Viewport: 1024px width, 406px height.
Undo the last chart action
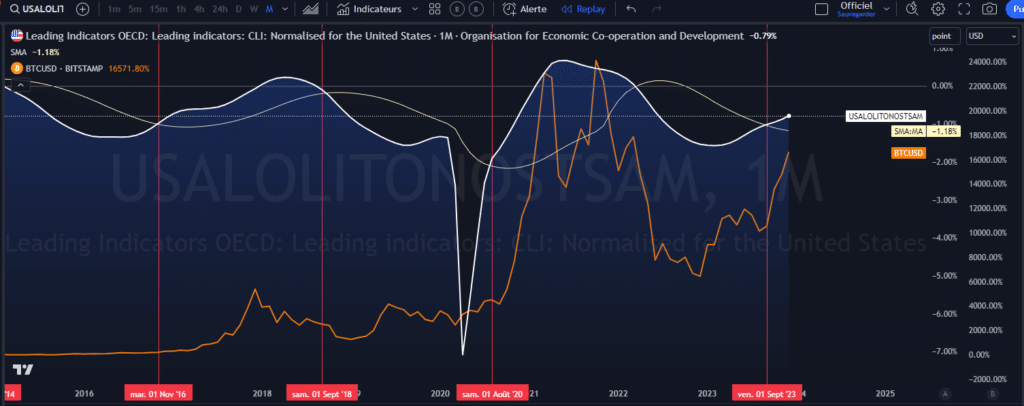pyautogui.click(x=631, y=9)
